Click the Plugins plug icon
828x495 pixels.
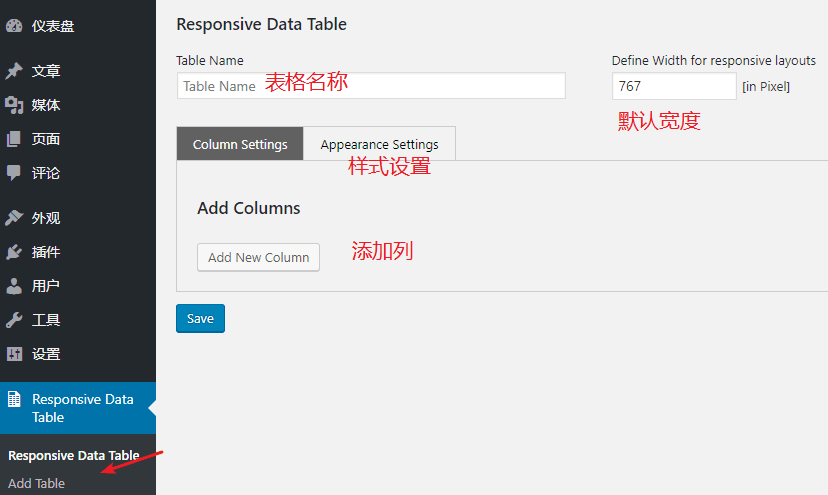click(x=14, y=251)
